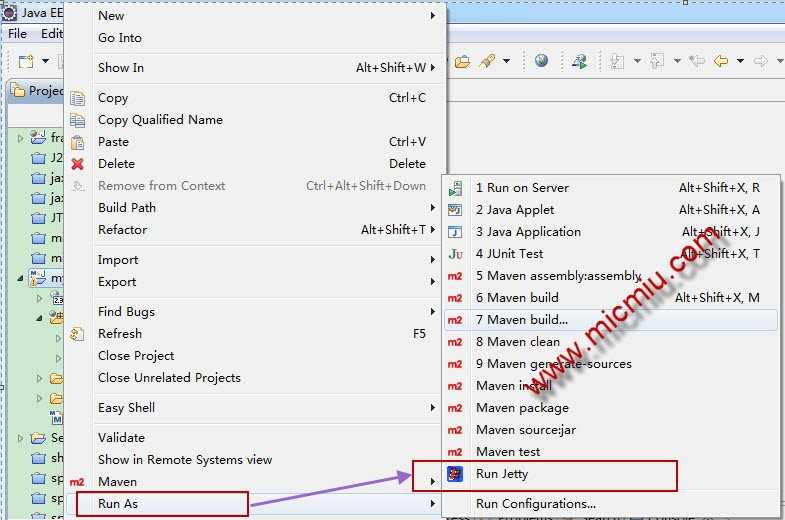Click the Run on Server icon
The image size is (785, 520).
pos(455,188)
